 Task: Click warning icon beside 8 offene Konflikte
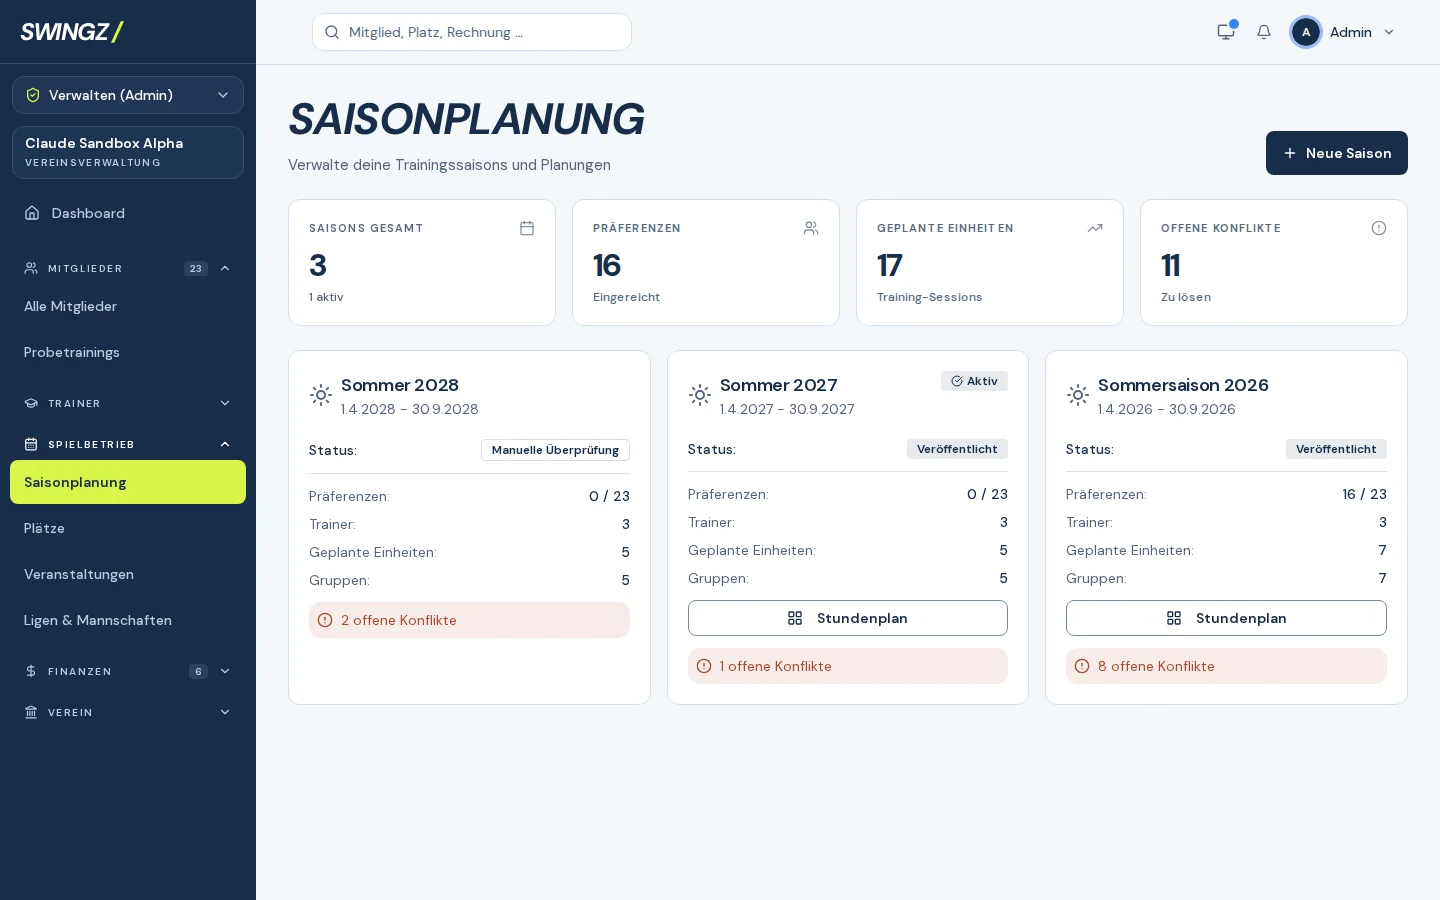click(1082, 666)
